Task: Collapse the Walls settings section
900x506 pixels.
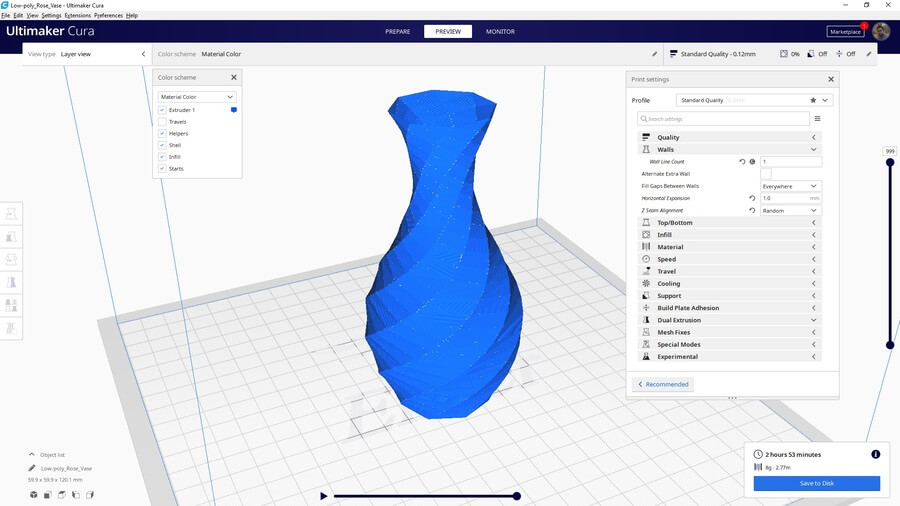Action: [729, 149]
